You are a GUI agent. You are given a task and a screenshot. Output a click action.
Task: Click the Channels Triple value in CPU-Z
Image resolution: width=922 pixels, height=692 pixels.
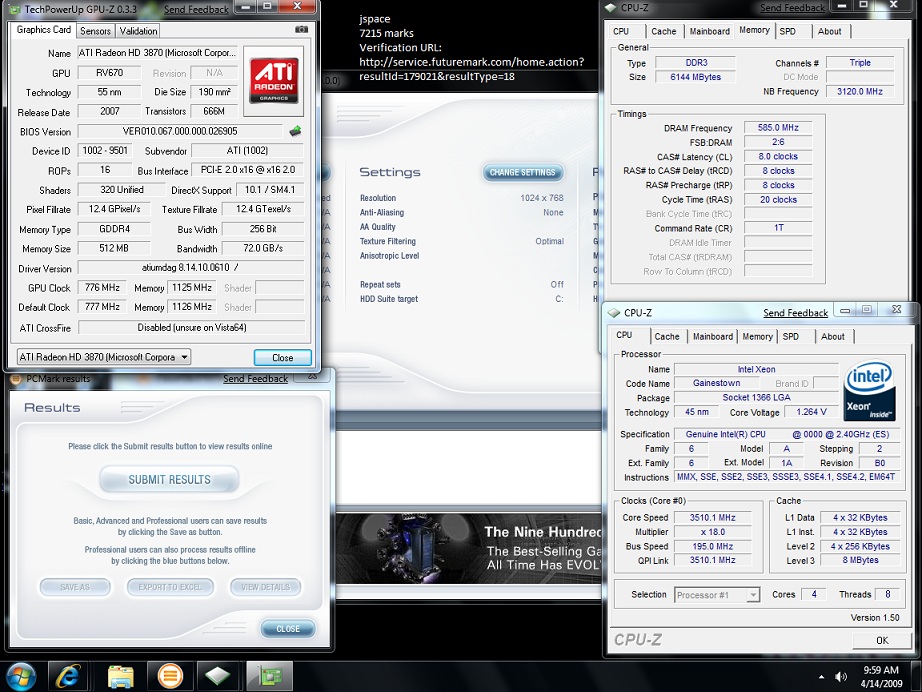pyautogui.click(x=860, y=63)
